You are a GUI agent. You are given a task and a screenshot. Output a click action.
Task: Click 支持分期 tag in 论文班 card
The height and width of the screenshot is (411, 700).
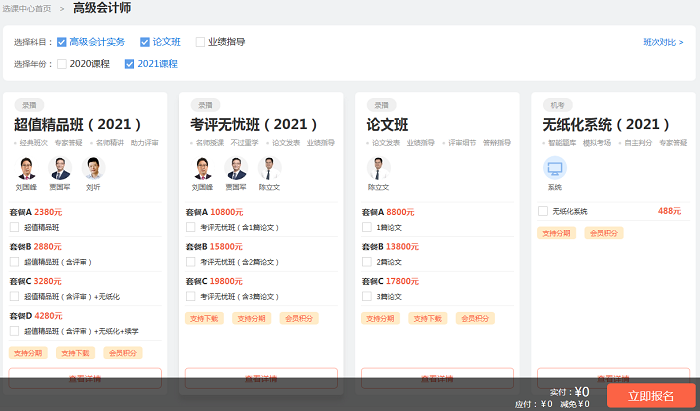[380, 318]
